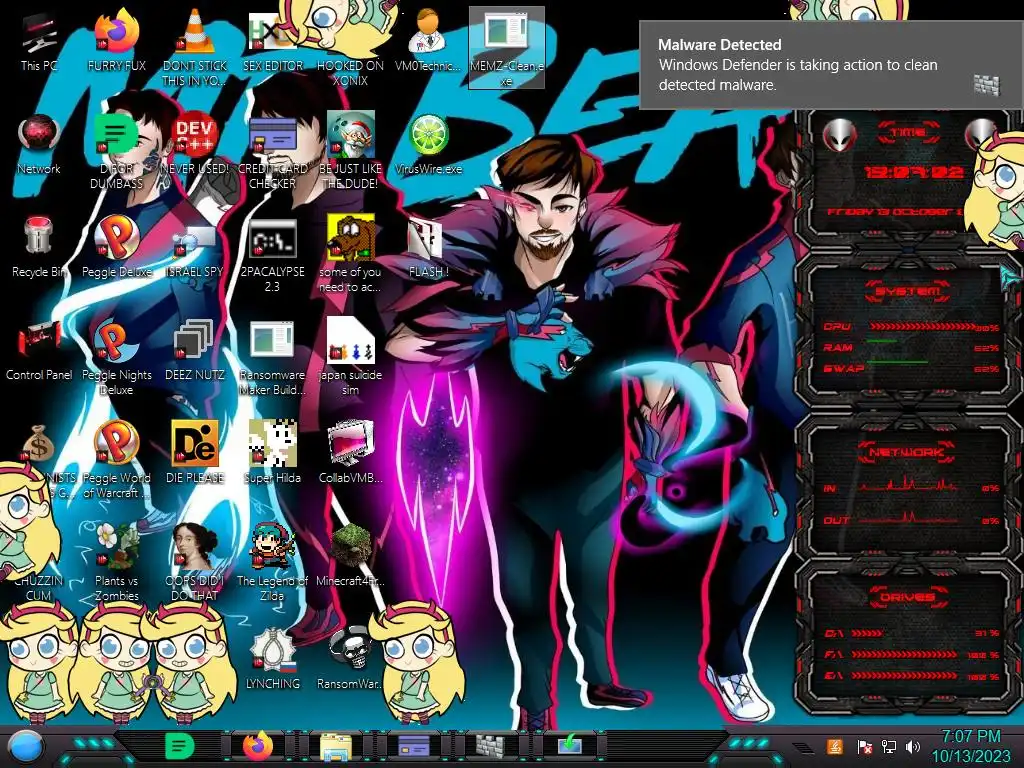Viewport: 1024px width, 768px height.
Task: Select the HOOKED ON XONIX icon
Action: tap(350, 49)
